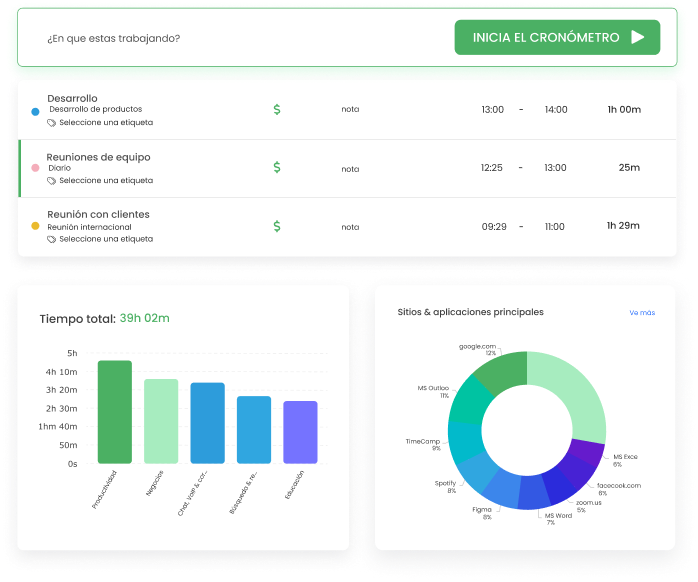Type in the '¿En que estas trabajando?' field
This screenshot has height=582, width=698.
(200, 39)
